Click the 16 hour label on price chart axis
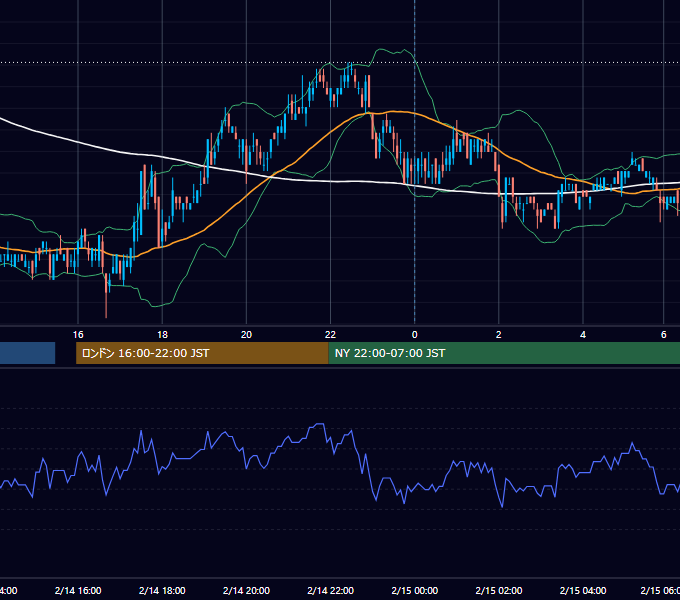The width and height of the screenshot is (680, 600). click(x=78, y=335)
